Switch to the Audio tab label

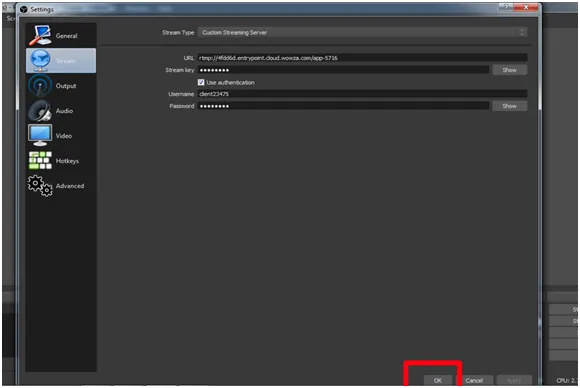click(x=64, y=111)
